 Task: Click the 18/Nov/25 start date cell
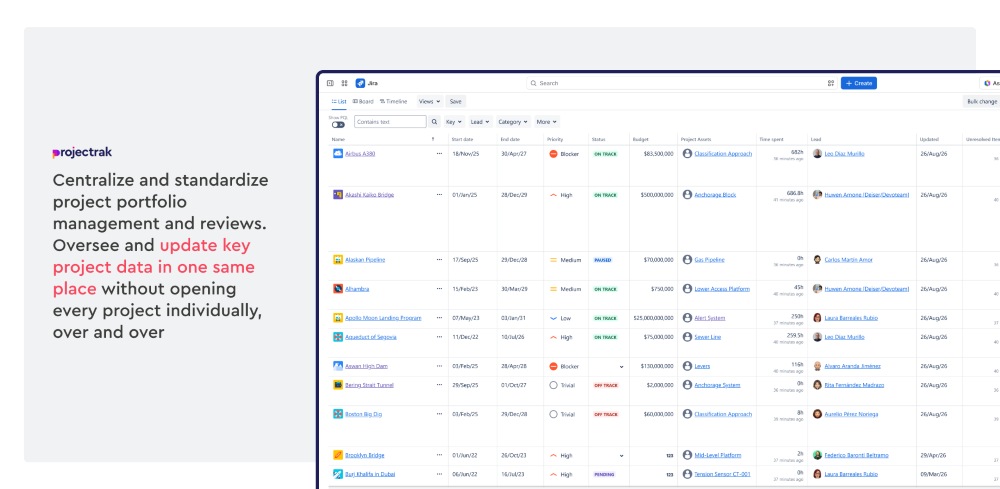465,154
